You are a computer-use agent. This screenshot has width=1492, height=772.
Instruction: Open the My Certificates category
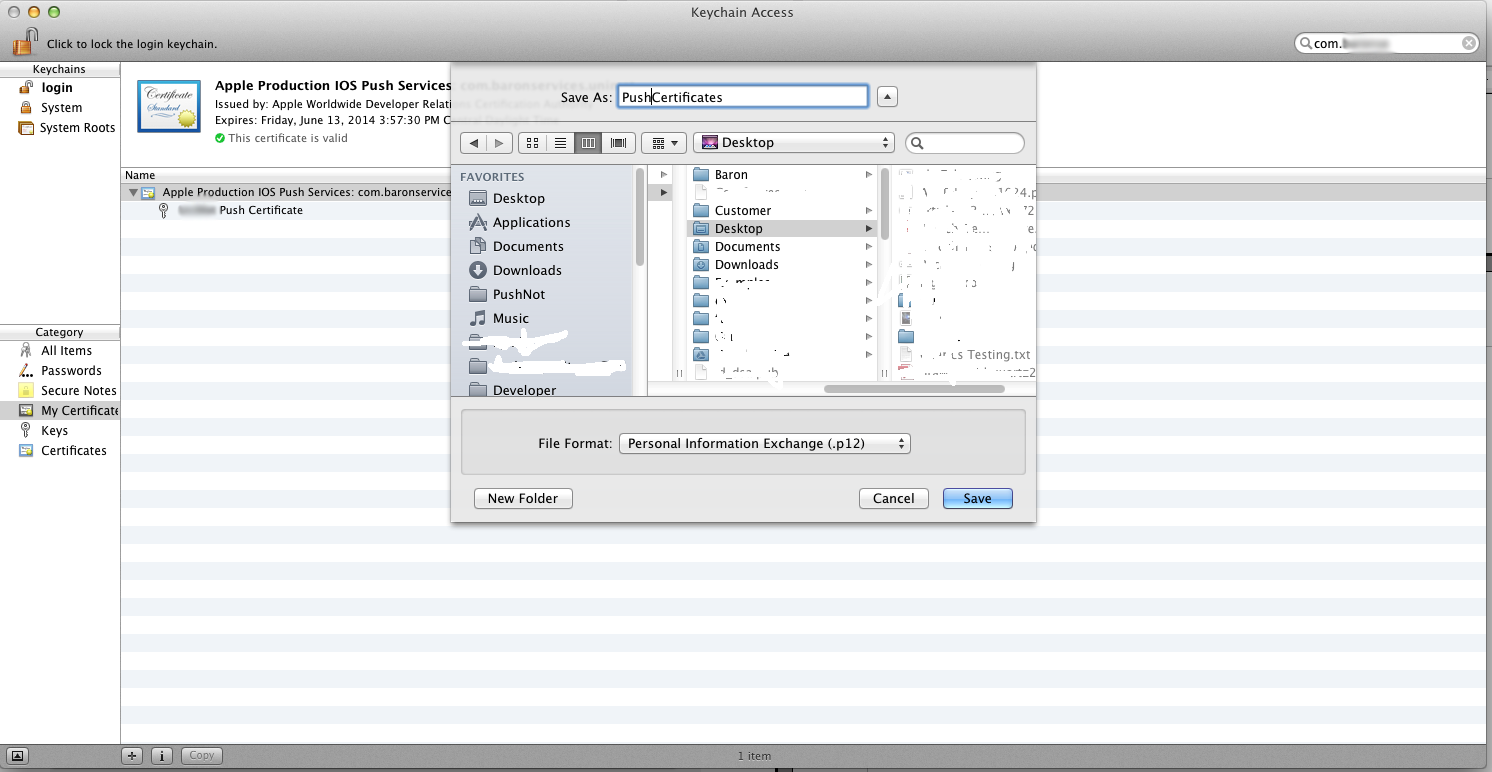(x=60, y=411)
